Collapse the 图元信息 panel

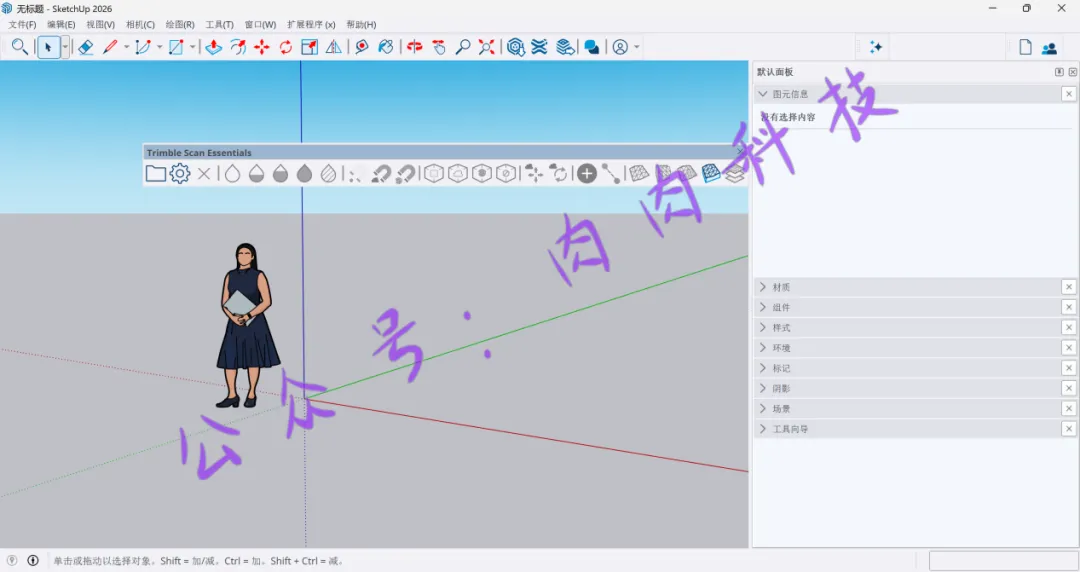(762, 94)
